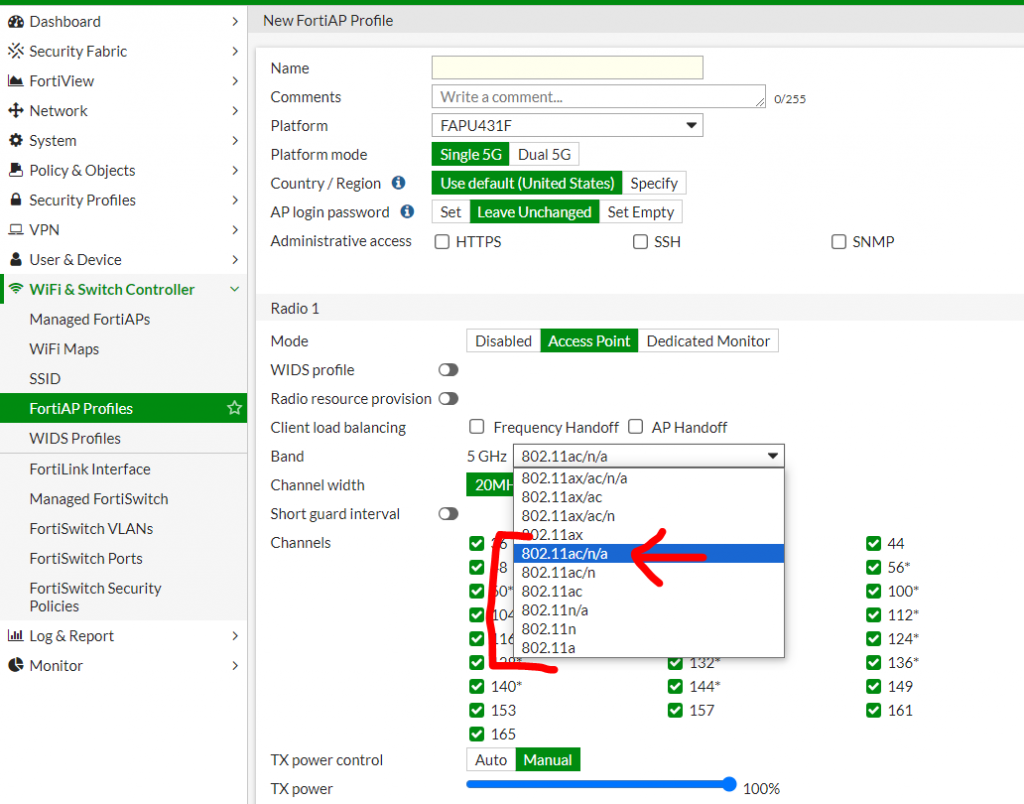Expand the System menu chevron
Viewport: 1024px width, 804px height.
(234, 140)
